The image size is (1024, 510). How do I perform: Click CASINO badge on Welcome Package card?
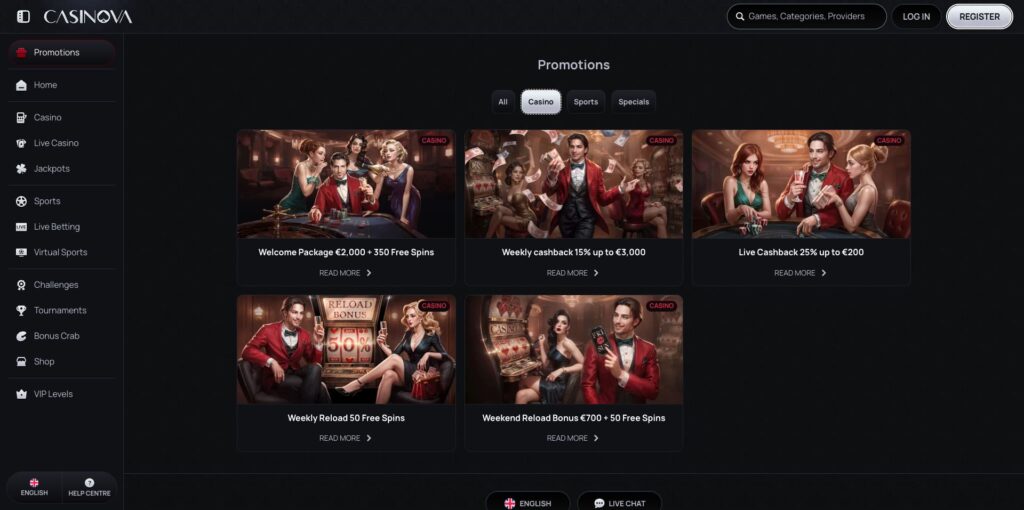(434, 140)
